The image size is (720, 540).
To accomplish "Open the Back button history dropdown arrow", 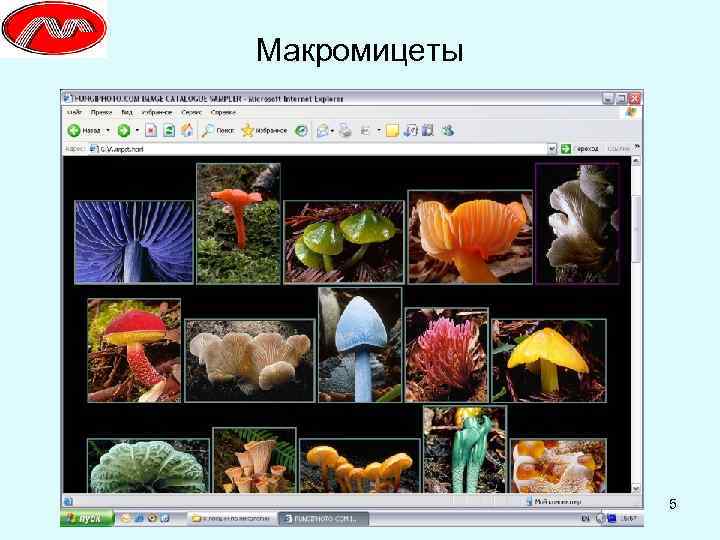I will click(108, 130).
